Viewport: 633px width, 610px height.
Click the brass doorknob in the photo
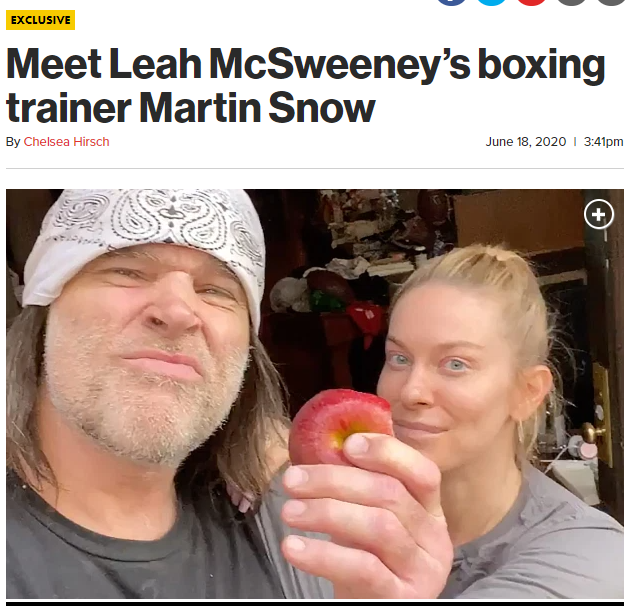(593, 433)
